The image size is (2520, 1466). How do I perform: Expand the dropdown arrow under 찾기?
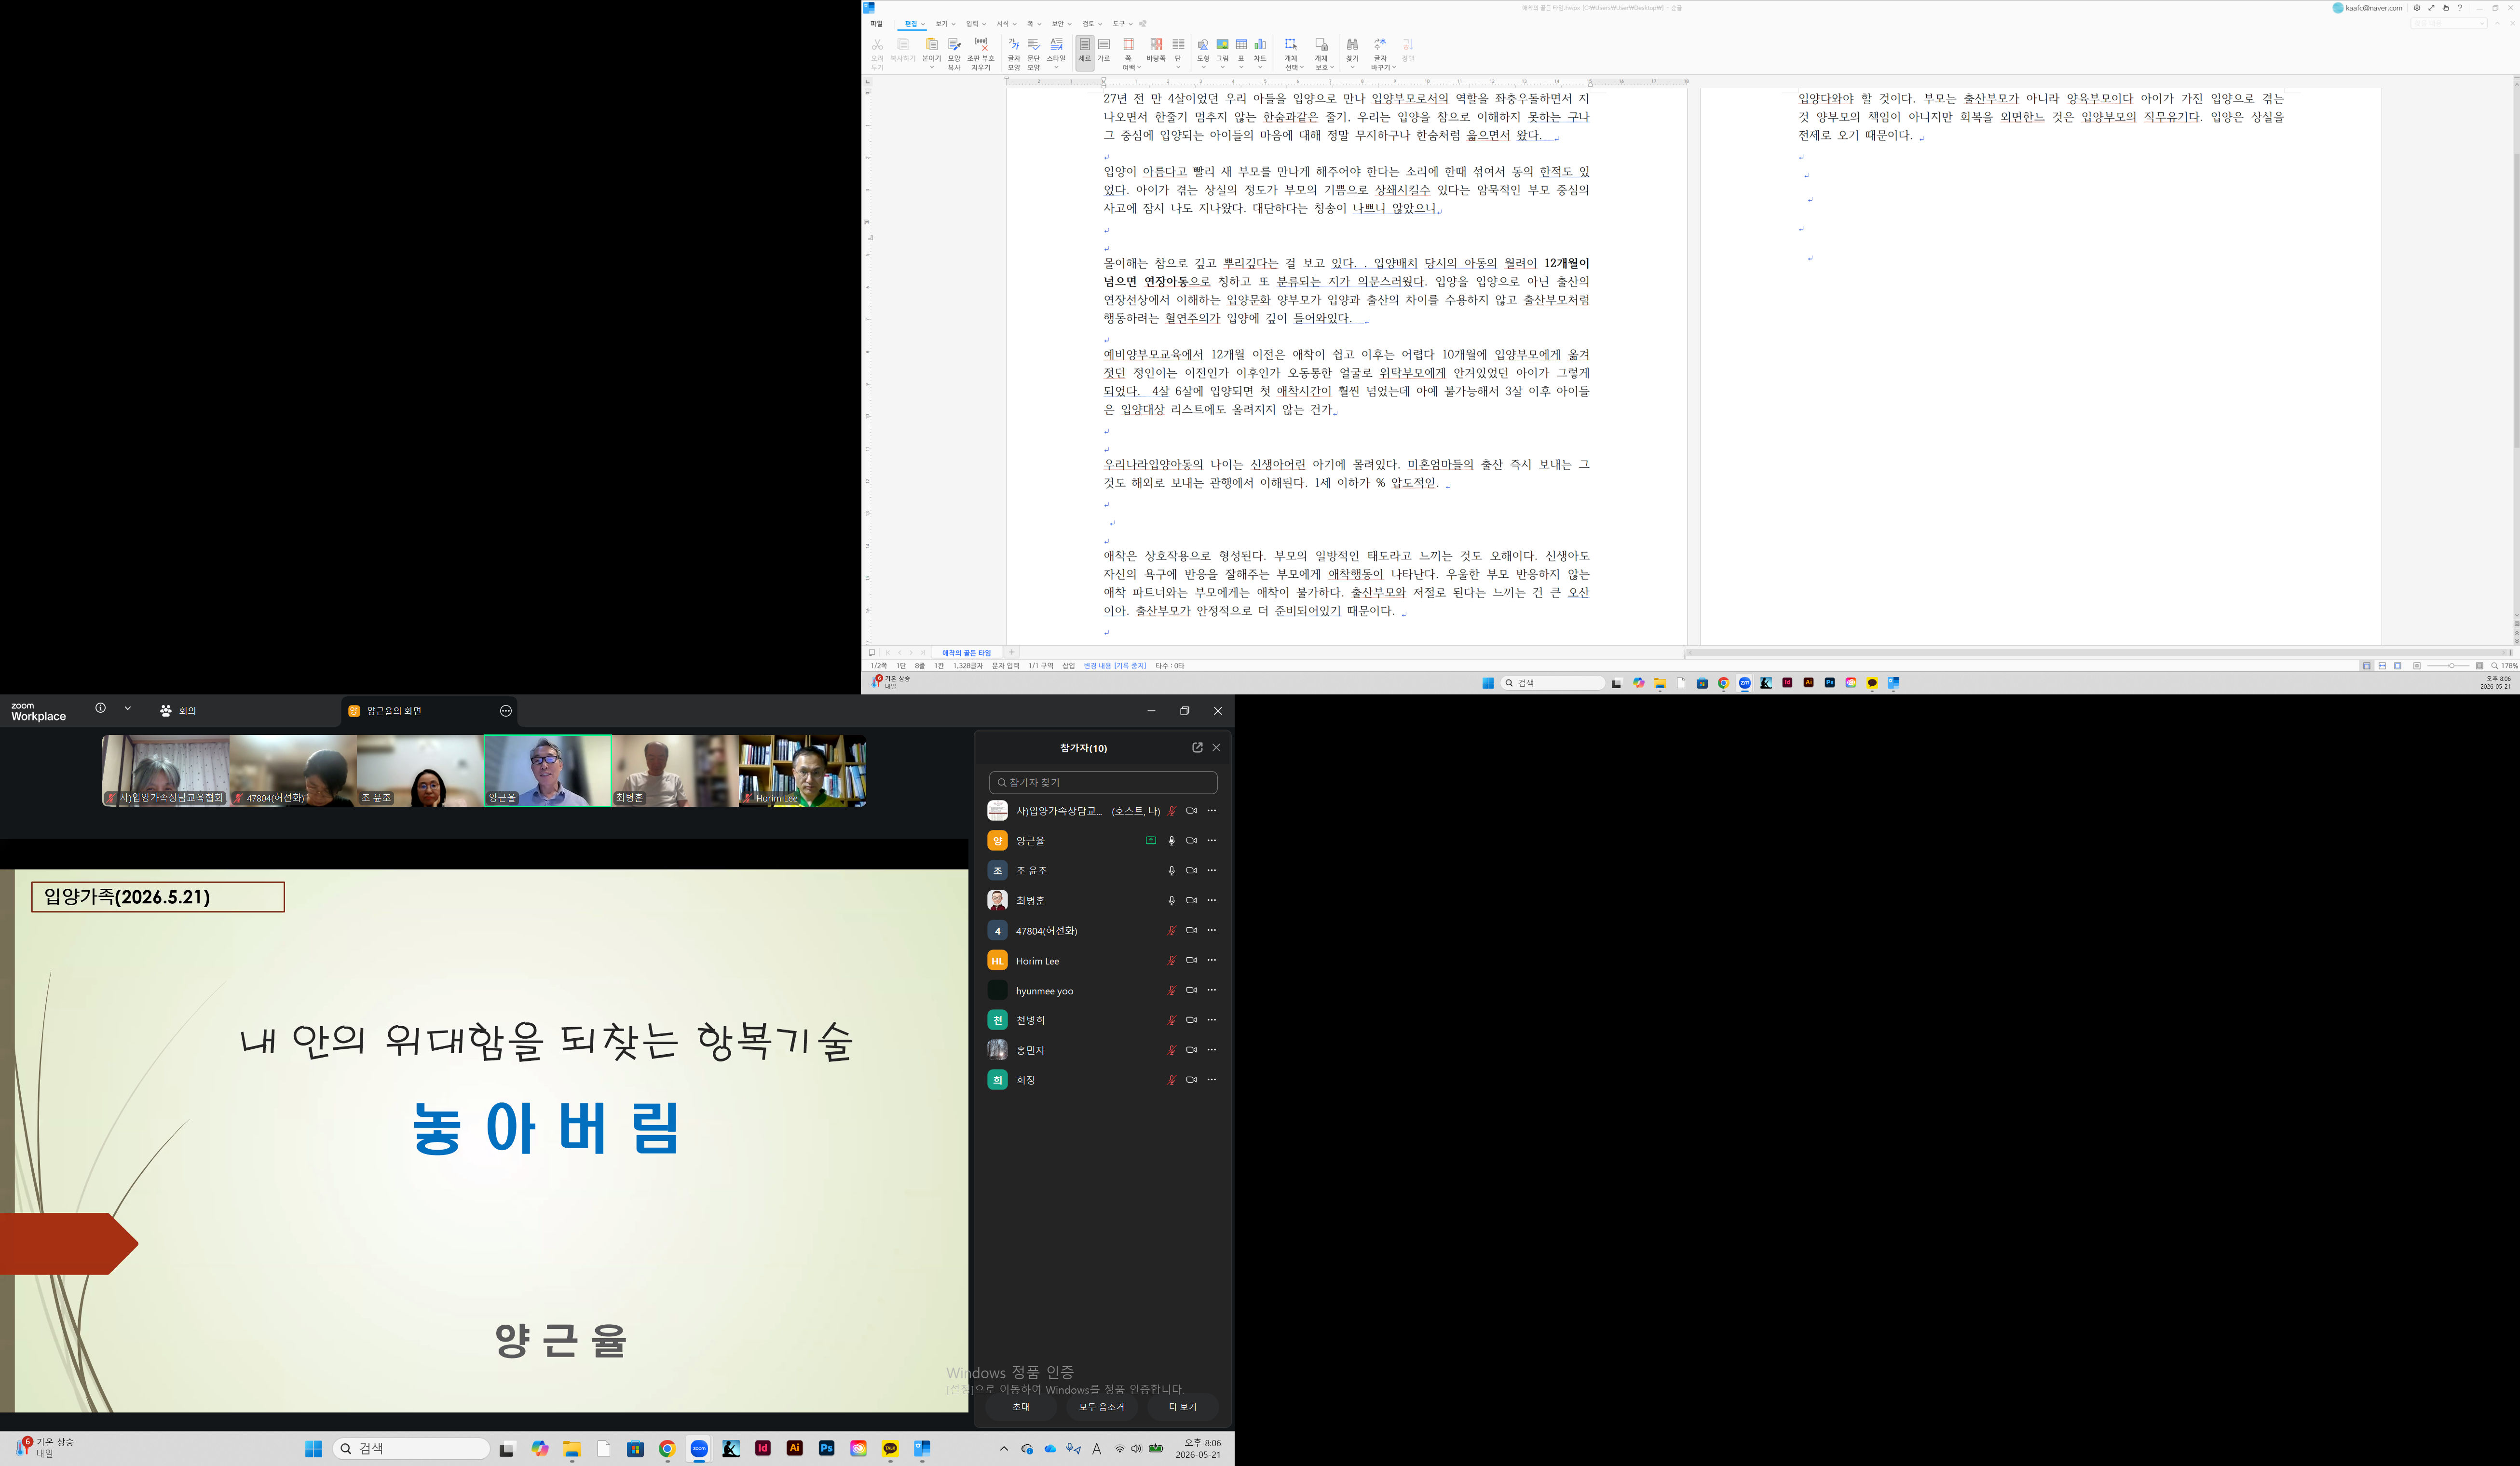point(1352,67)
